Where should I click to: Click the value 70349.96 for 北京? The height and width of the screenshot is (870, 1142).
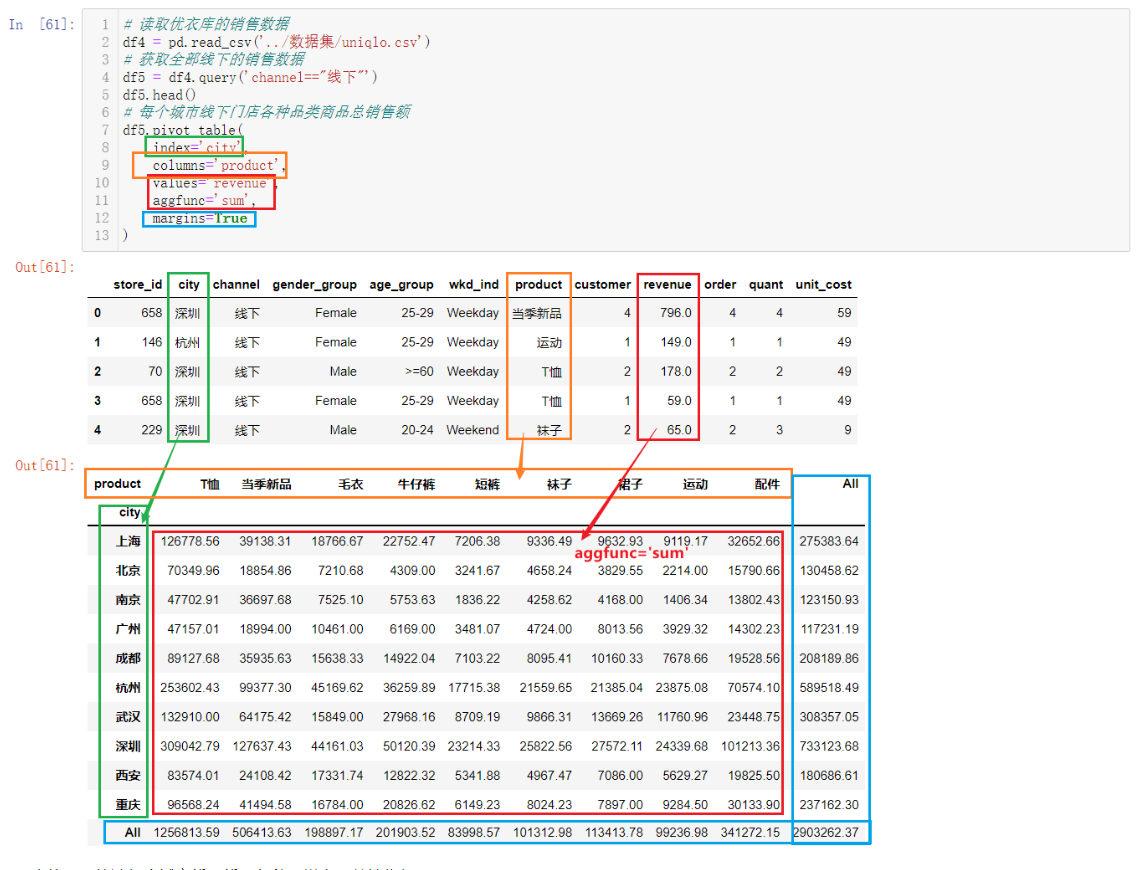click(x=193, y=571)
